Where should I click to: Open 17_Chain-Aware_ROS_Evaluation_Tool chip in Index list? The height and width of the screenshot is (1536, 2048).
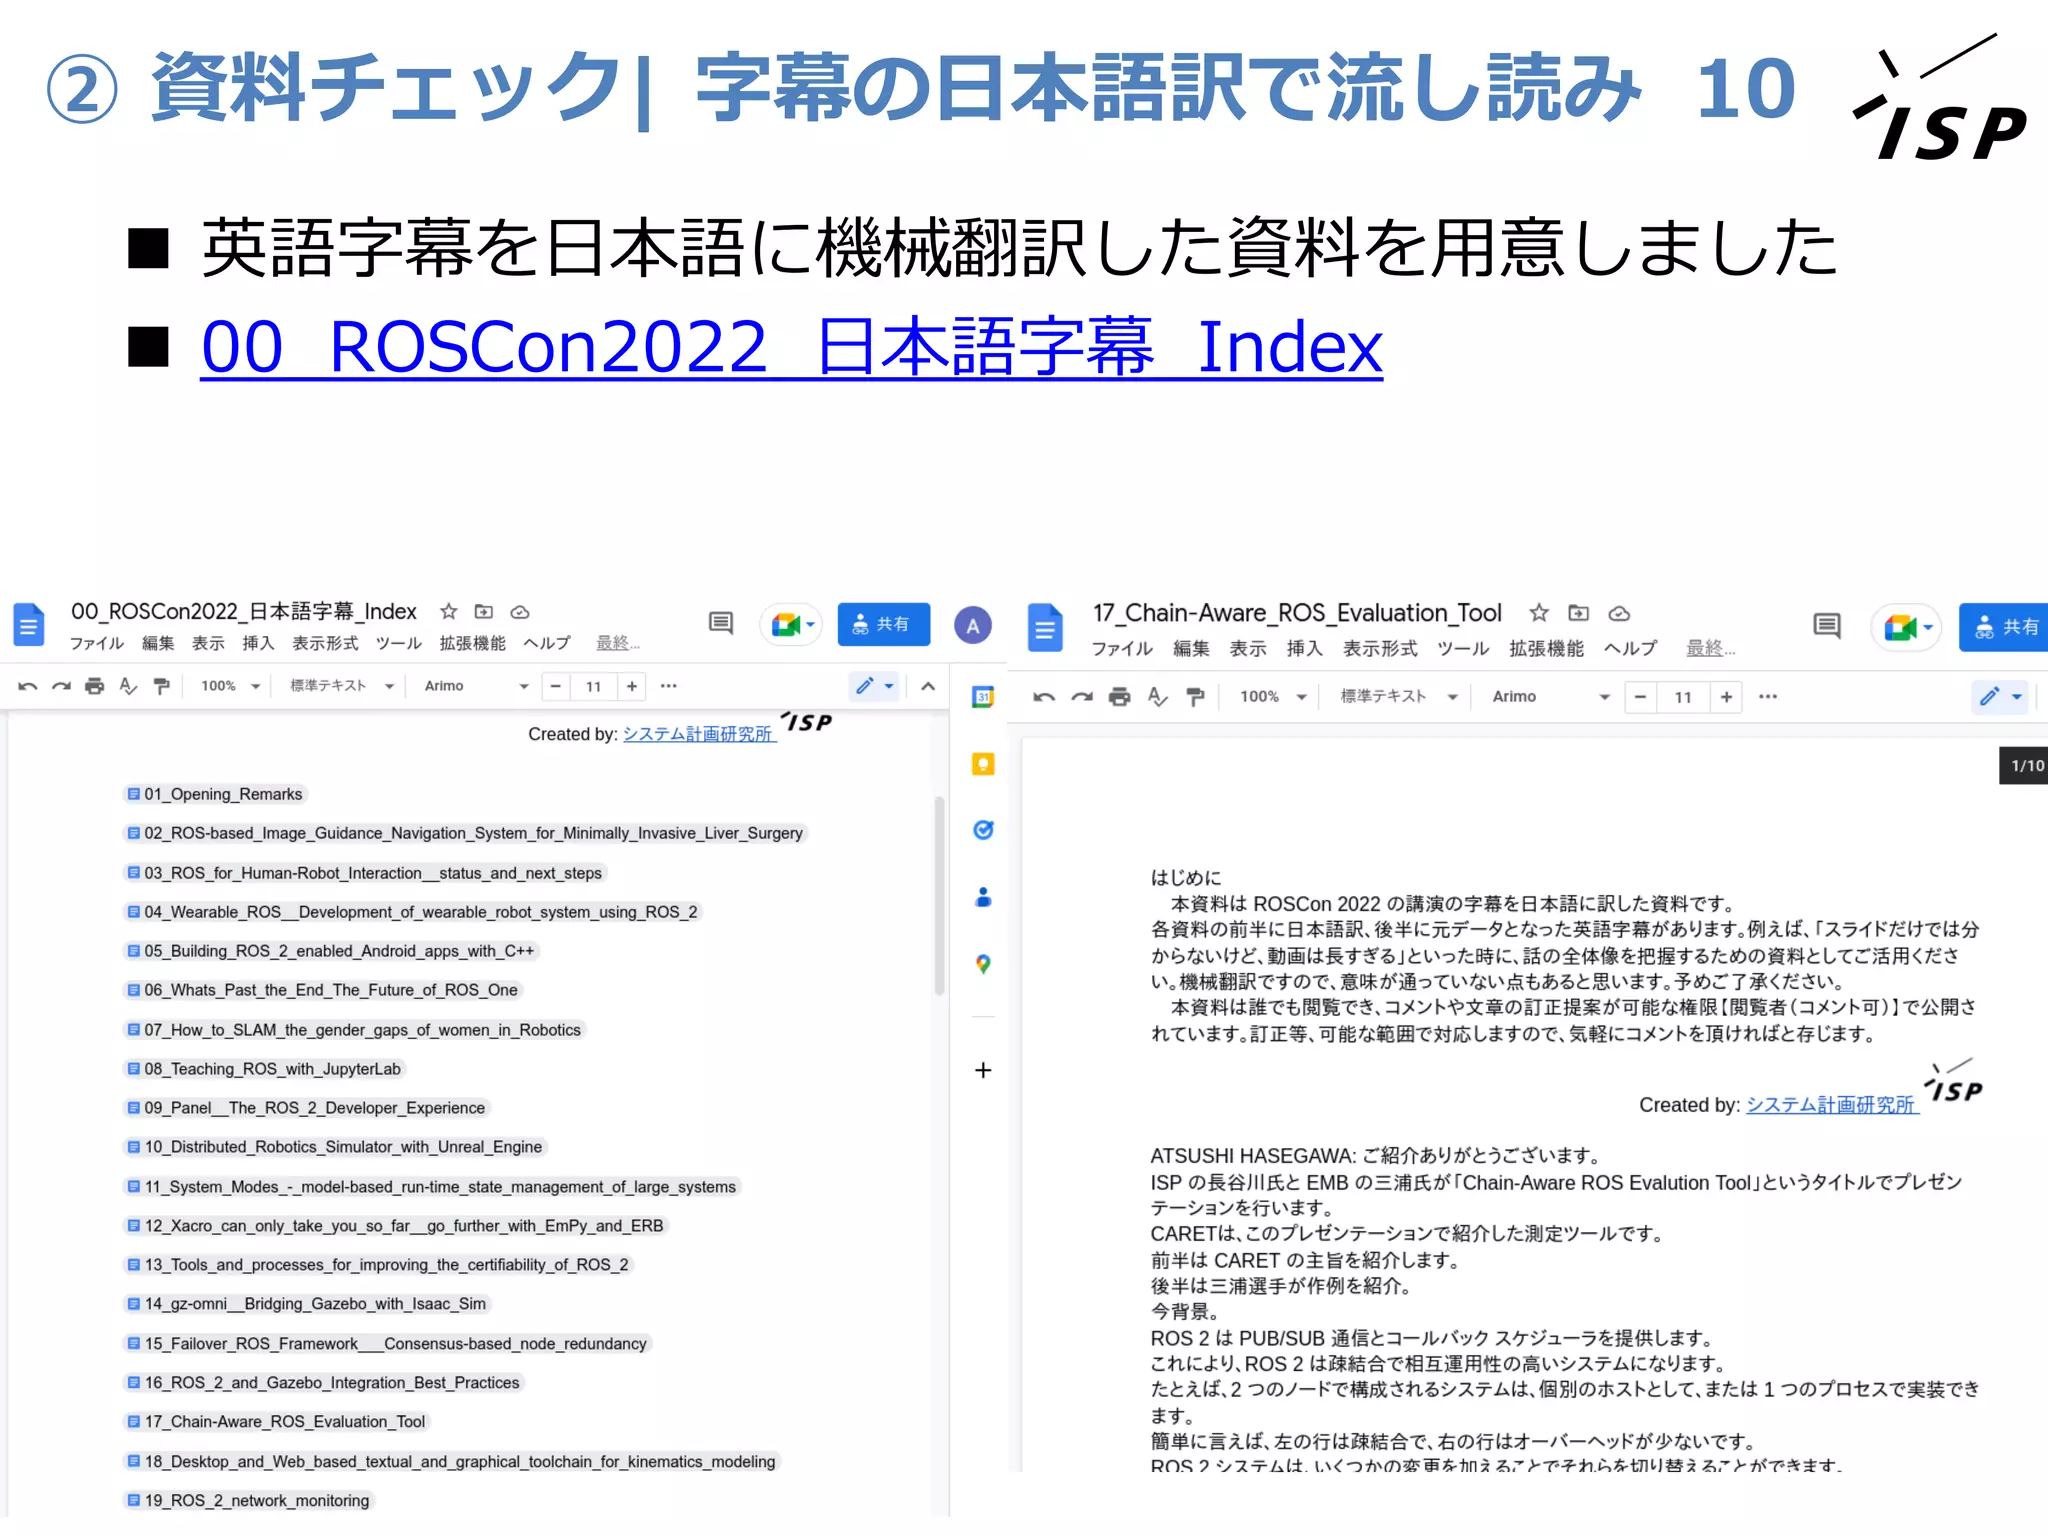[x=277, y=1422]
